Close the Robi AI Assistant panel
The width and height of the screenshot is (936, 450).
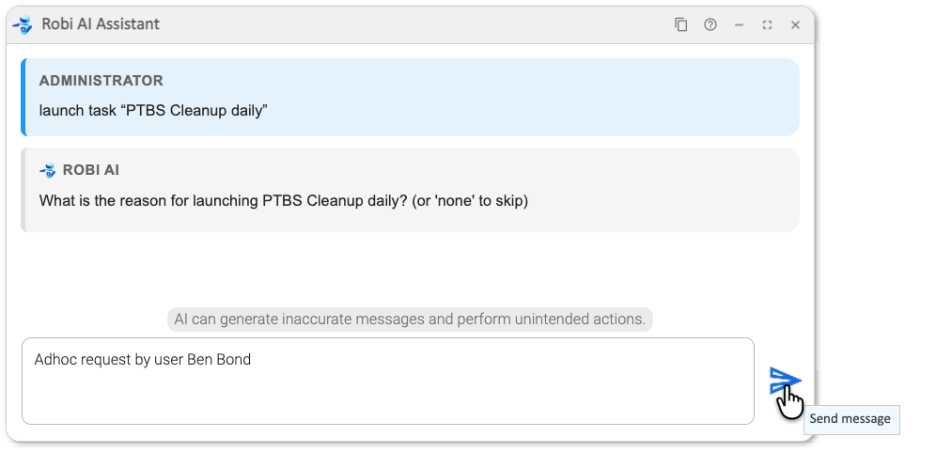[x=796, y=25]
